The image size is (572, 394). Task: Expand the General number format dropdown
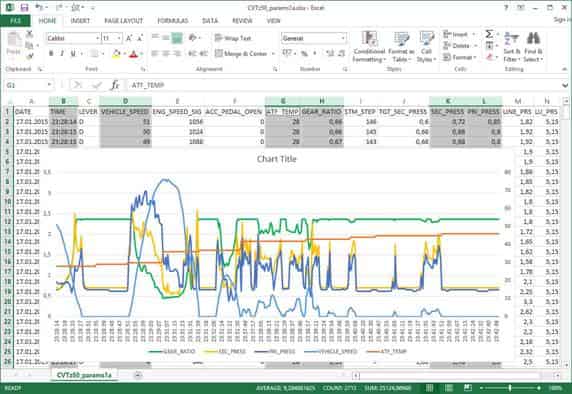pos(343,38)
